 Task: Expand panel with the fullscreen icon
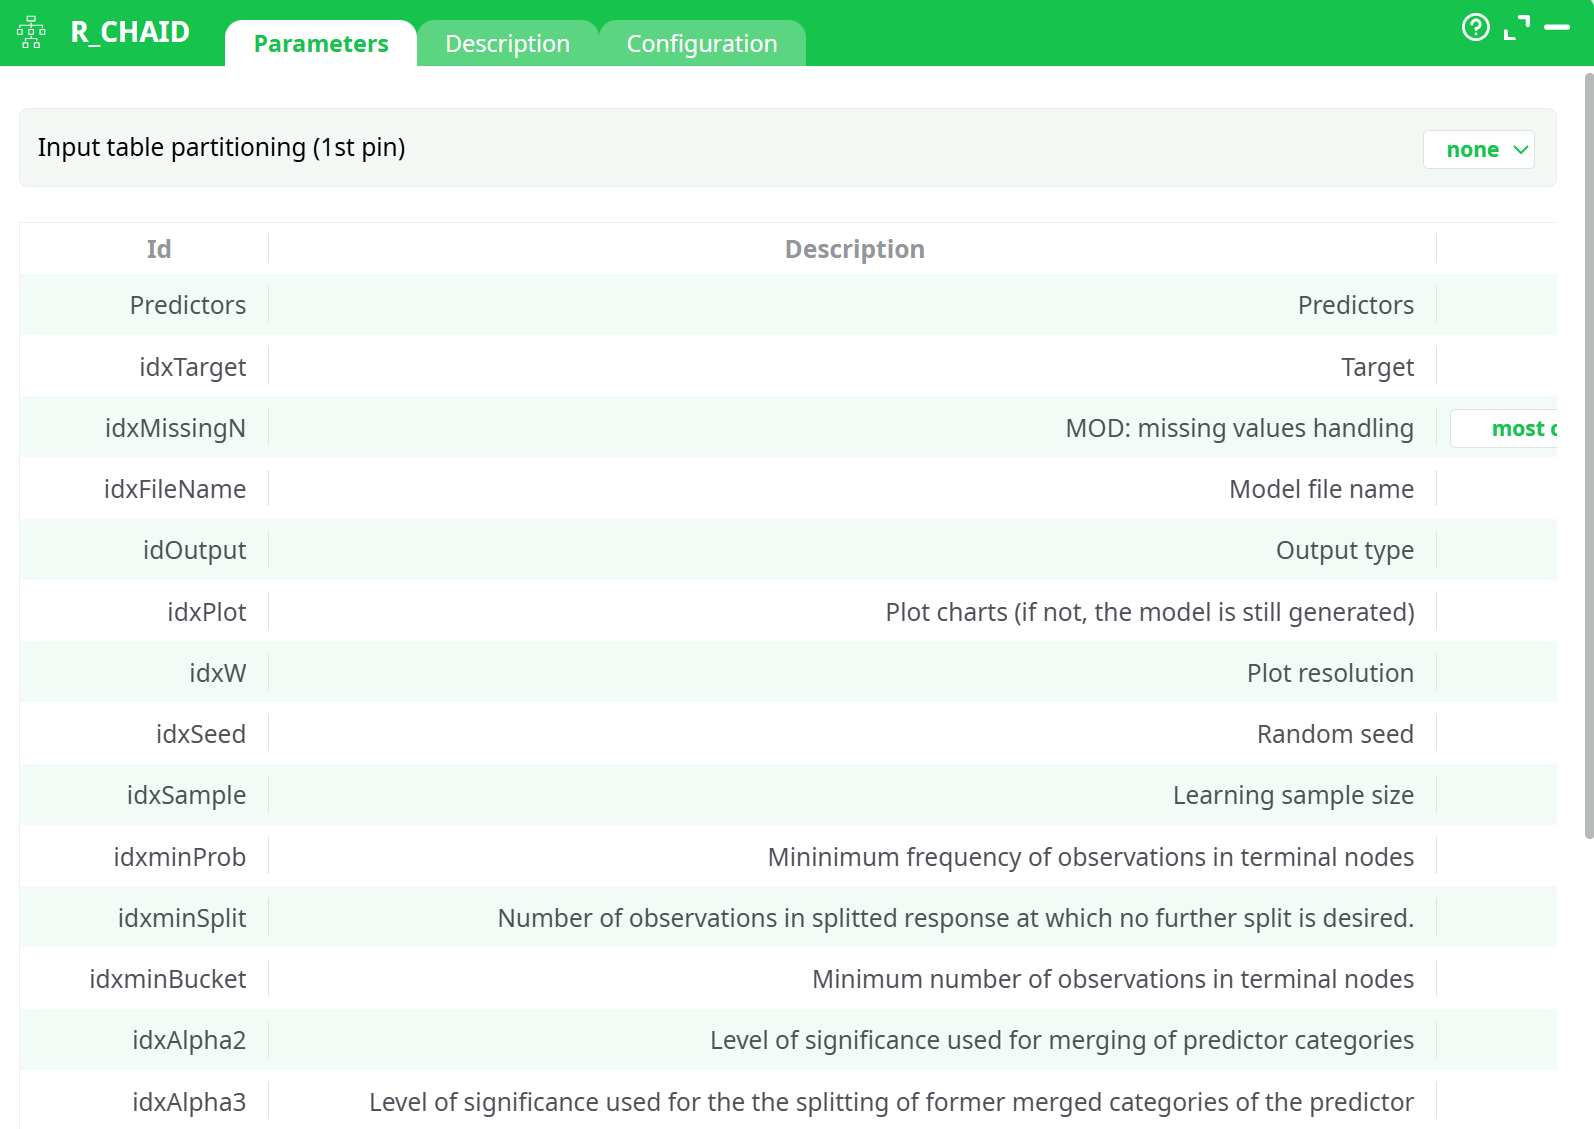[x=1516, y=28]
